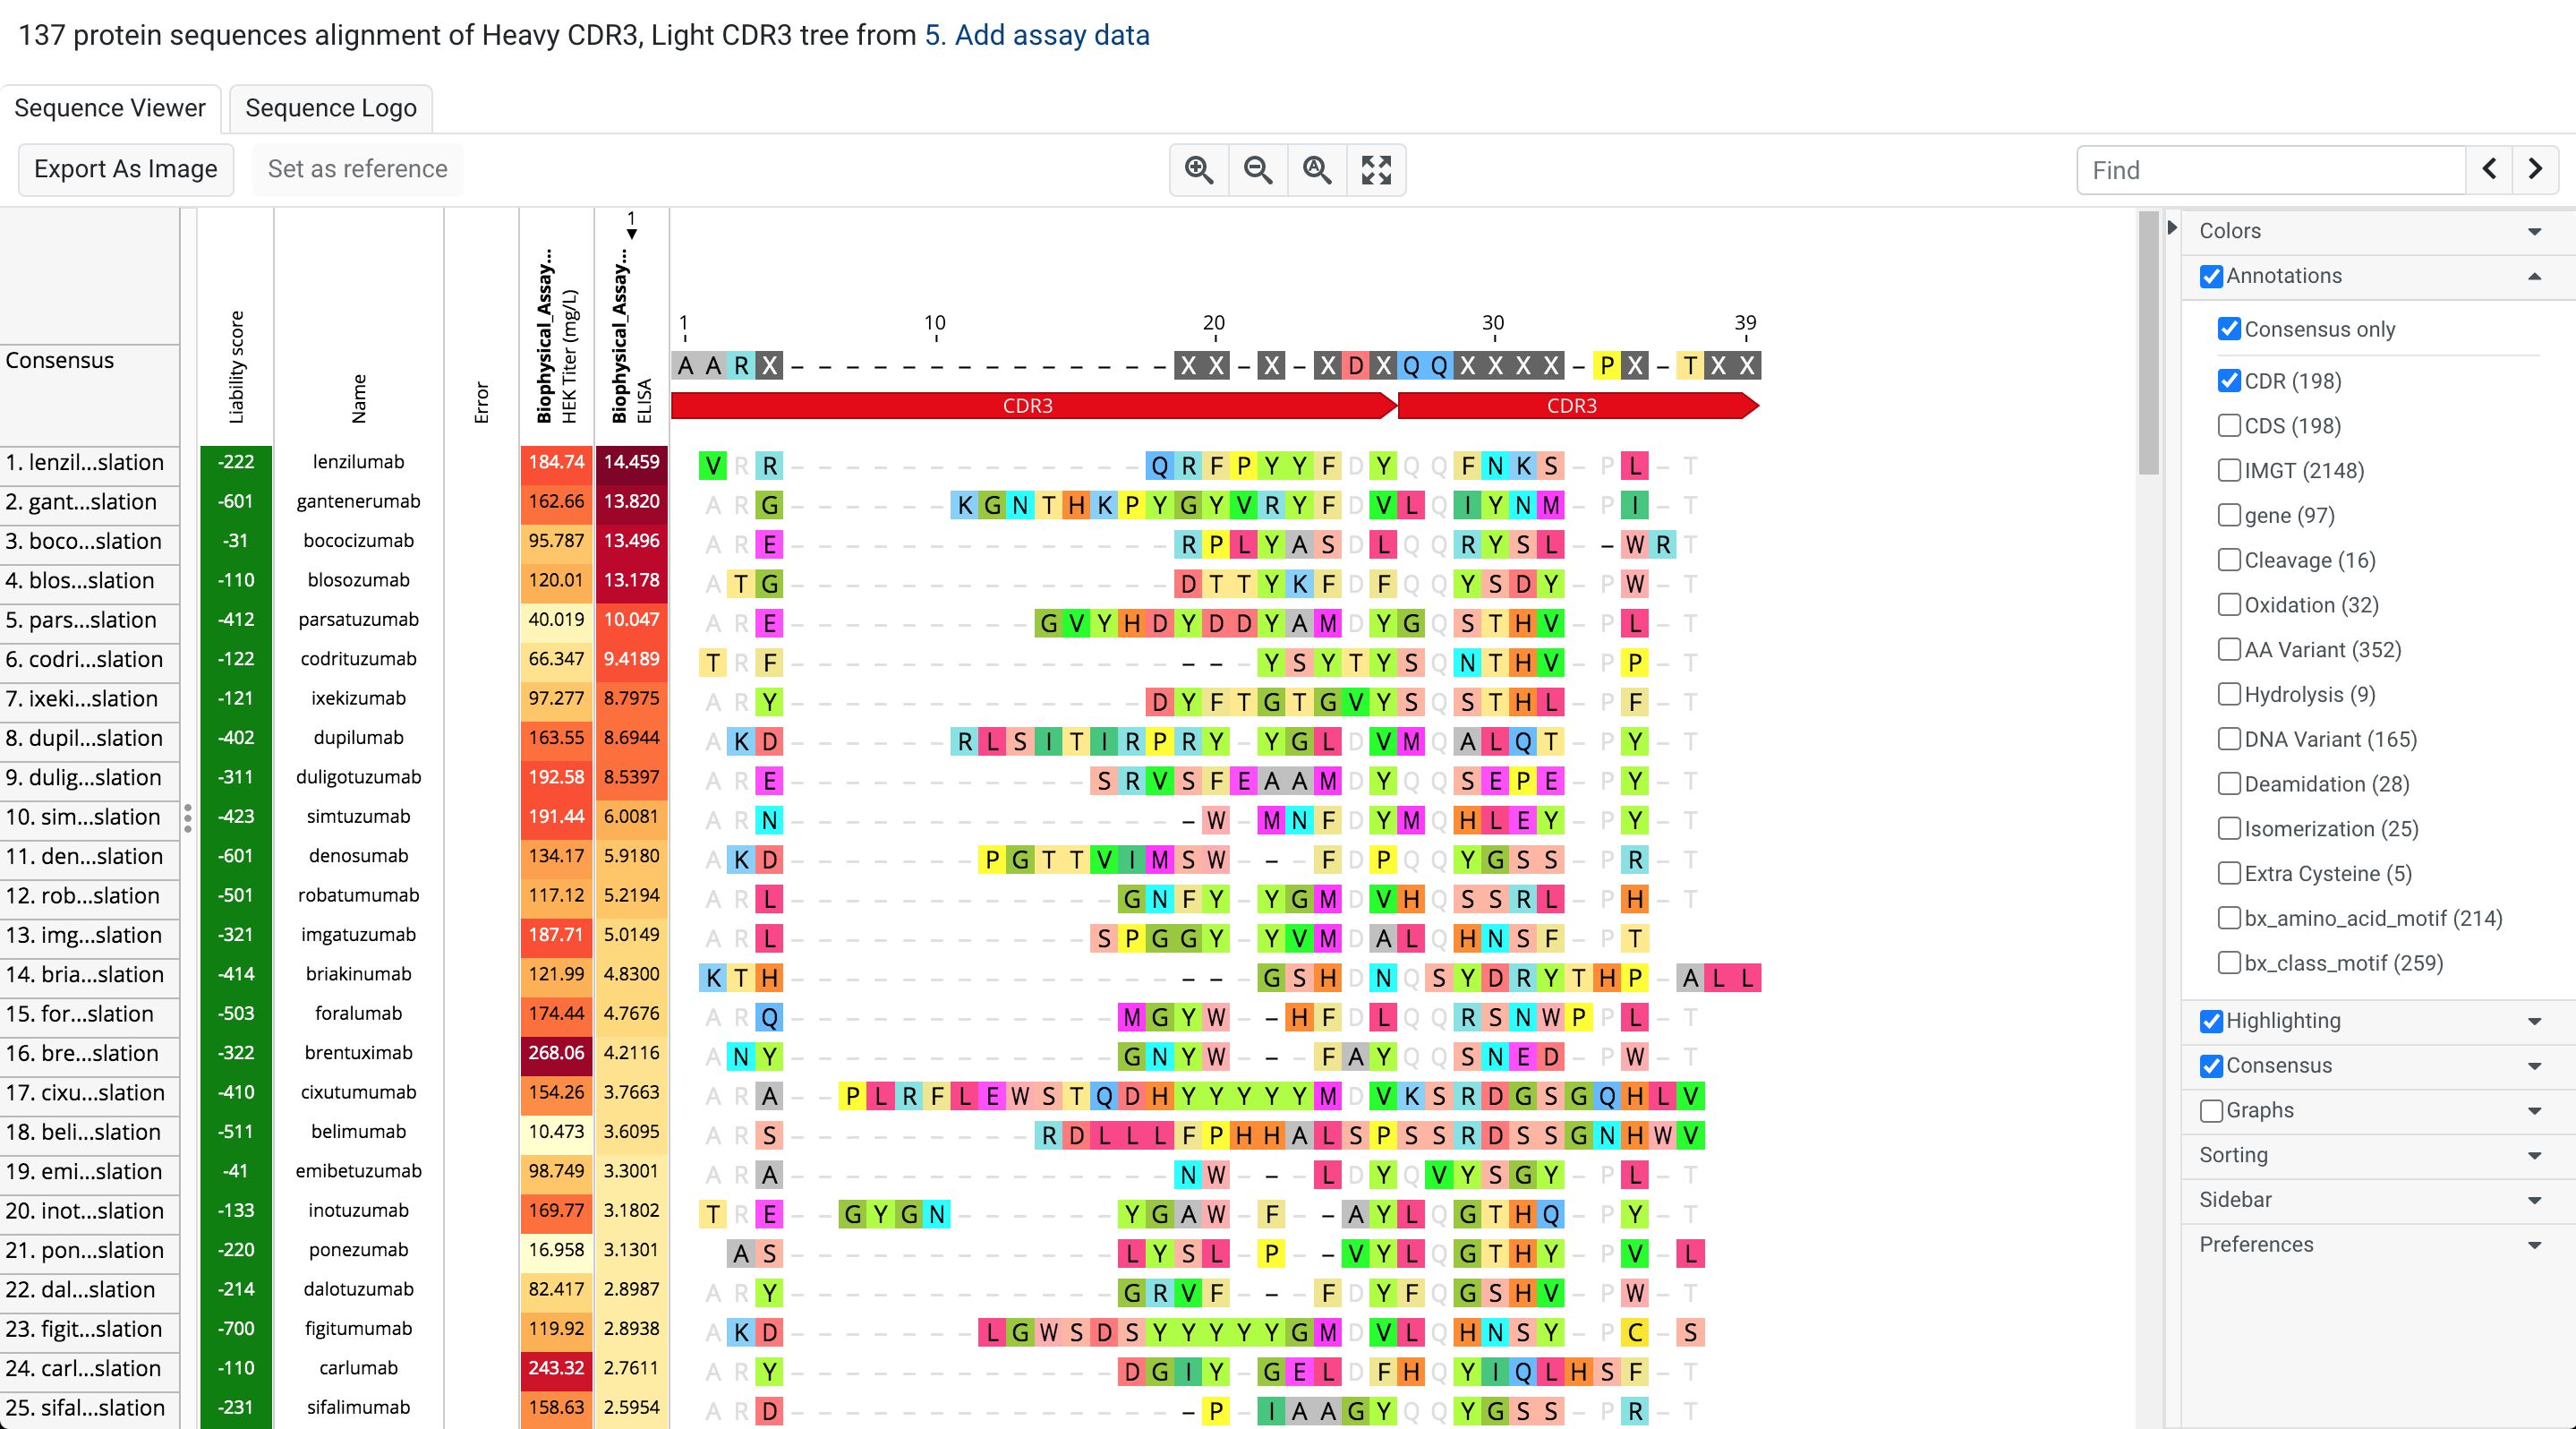Uncheck the Consensus only option

2229,329
